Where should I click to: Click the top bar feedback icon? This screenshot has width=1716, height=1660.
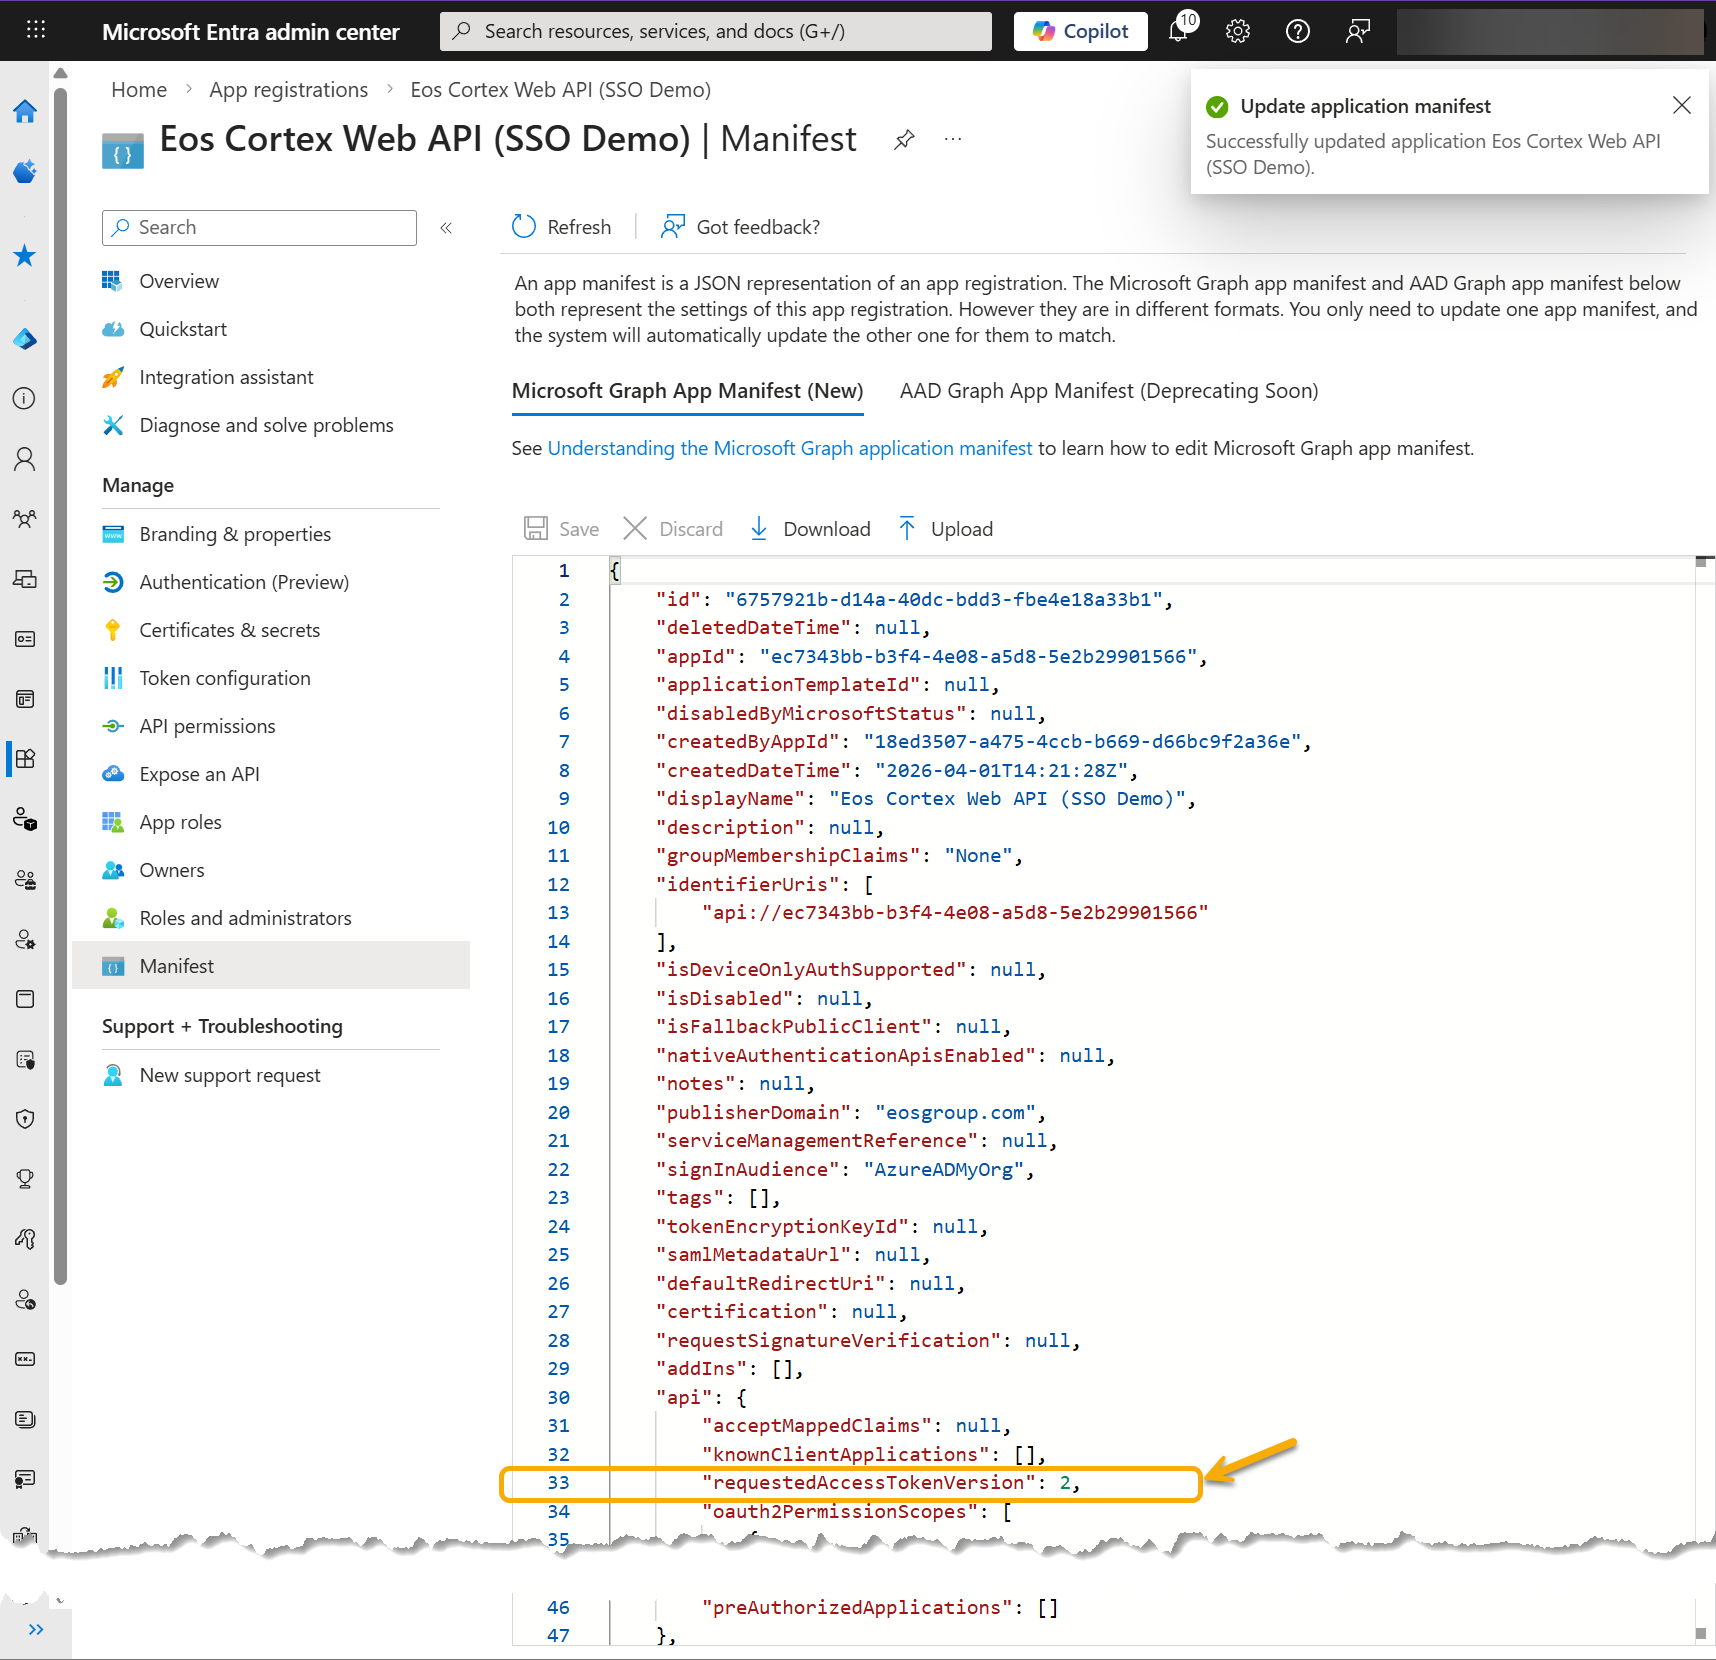click(x=1358, y=31)
